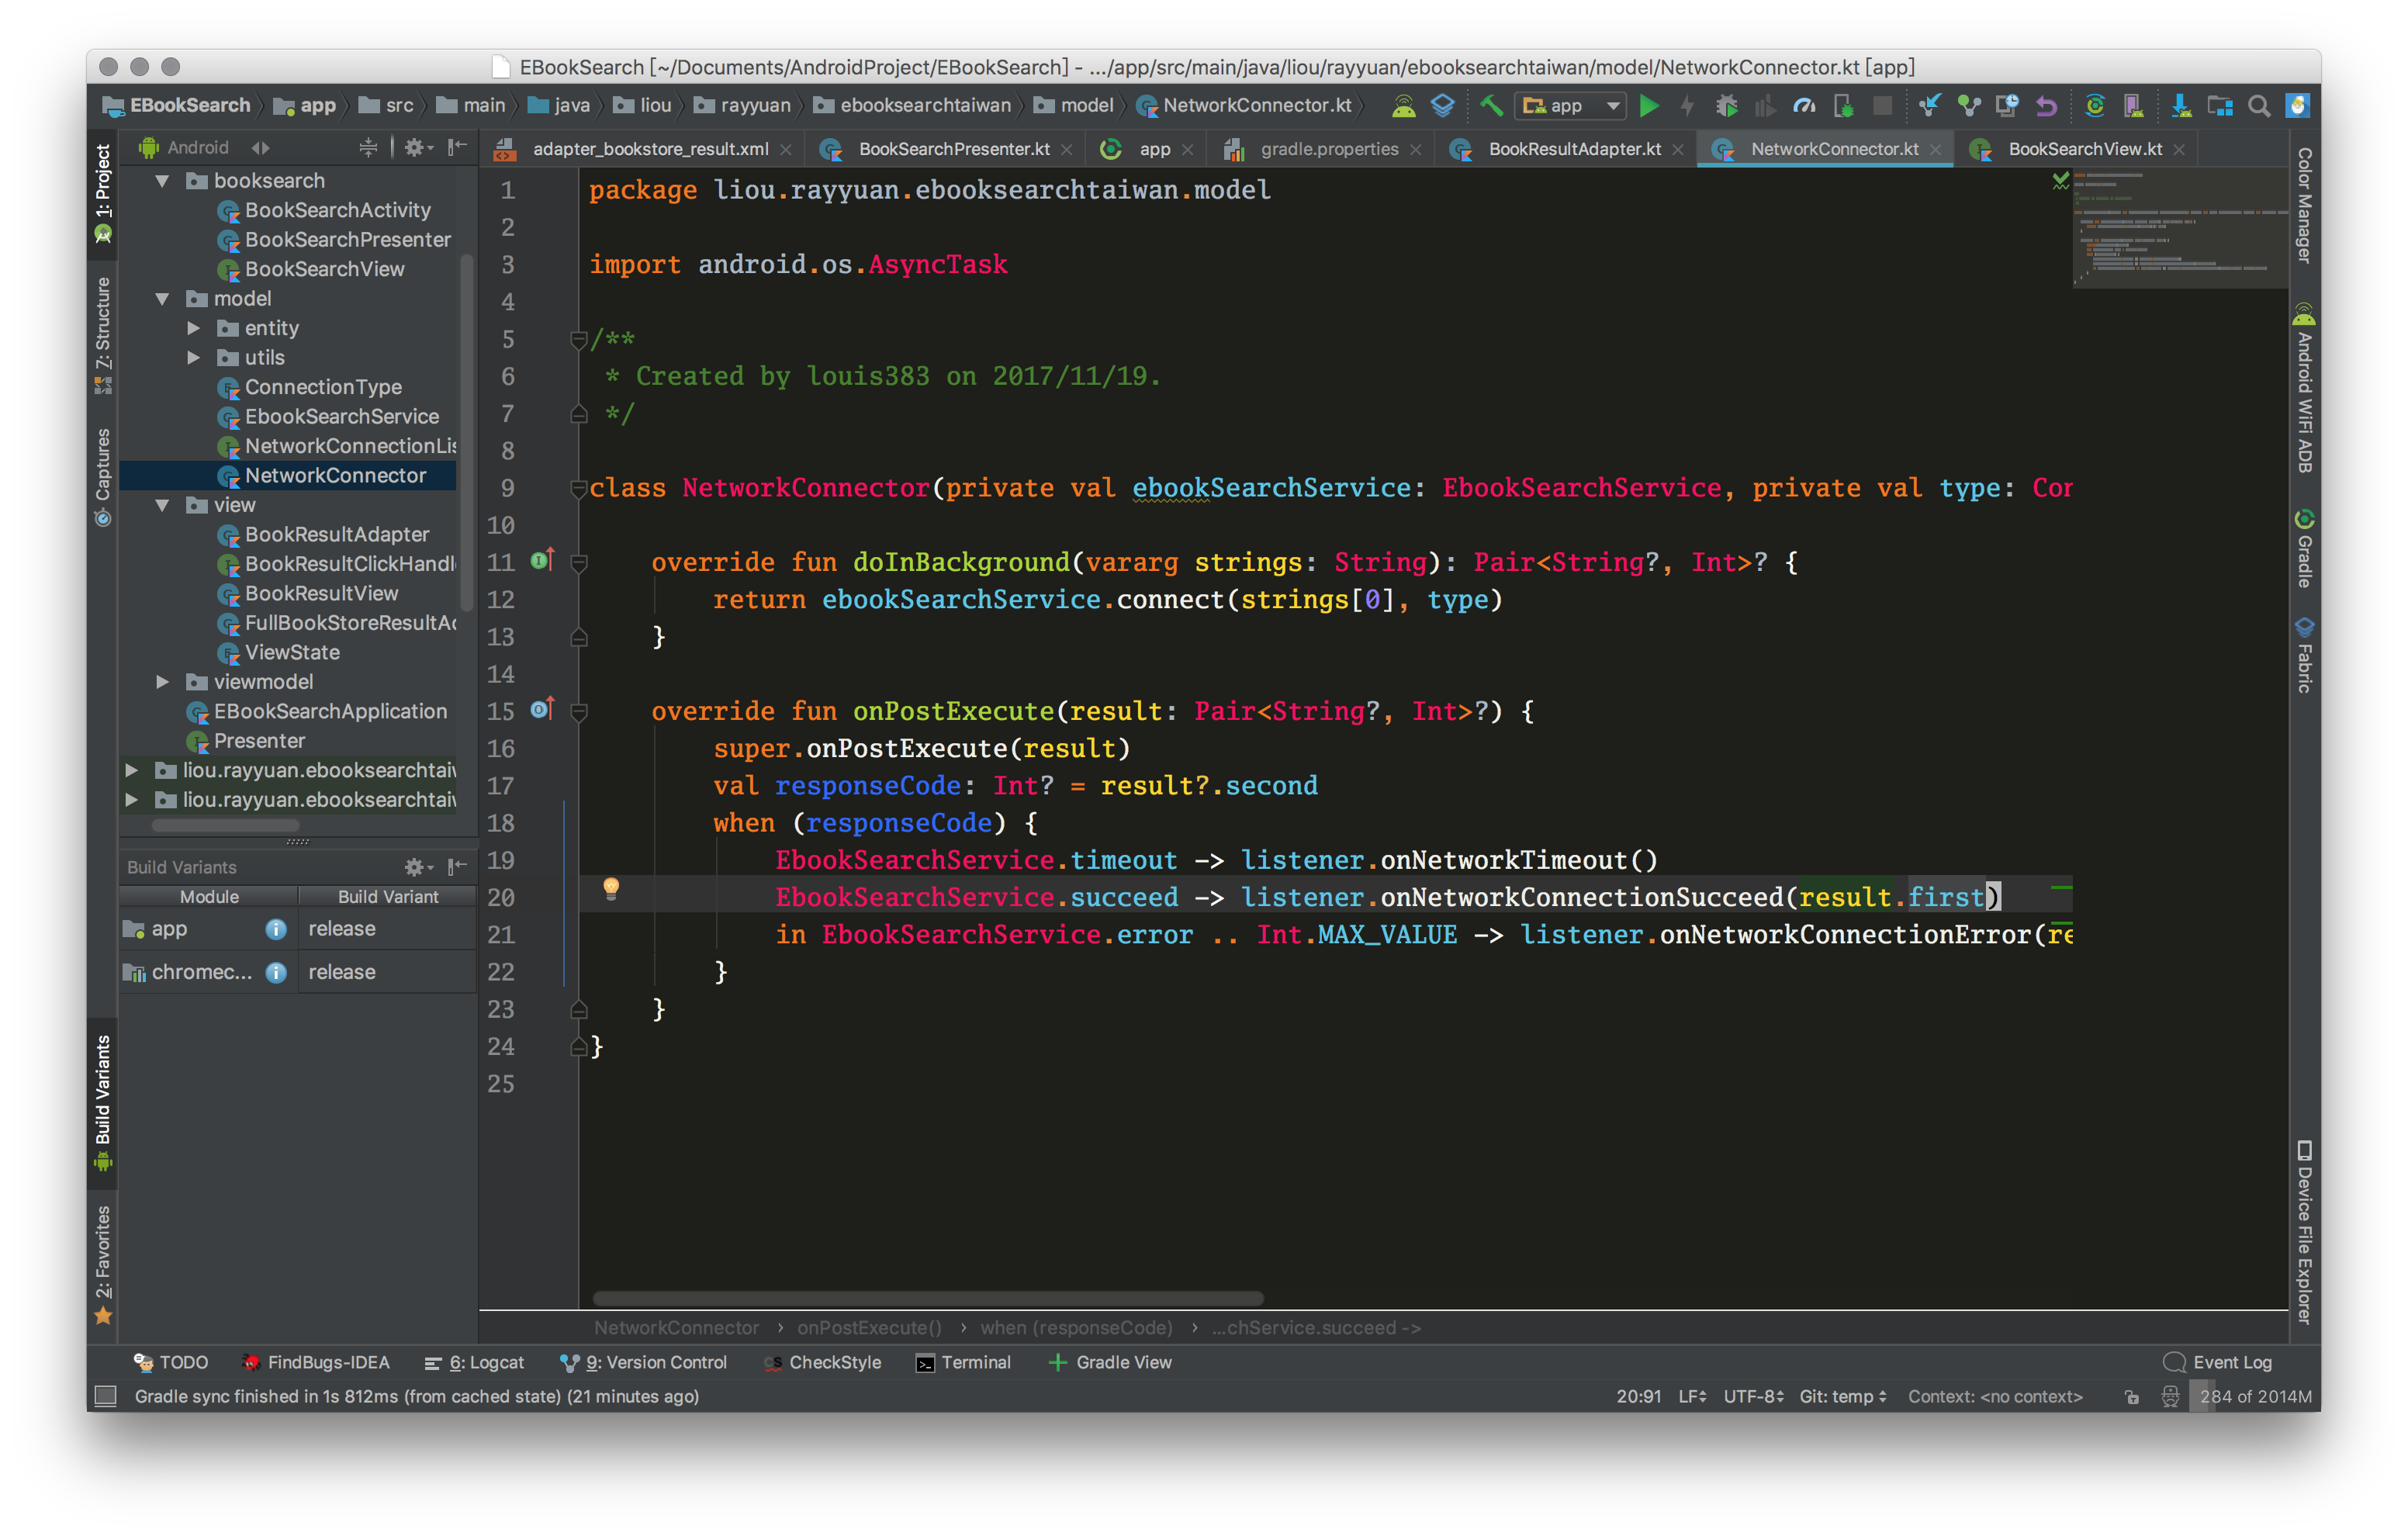The width and height of the screenshot is (2408, 1536).
Task: Collapse code fold marker at class line 9
Action: (x=578, y=488)
